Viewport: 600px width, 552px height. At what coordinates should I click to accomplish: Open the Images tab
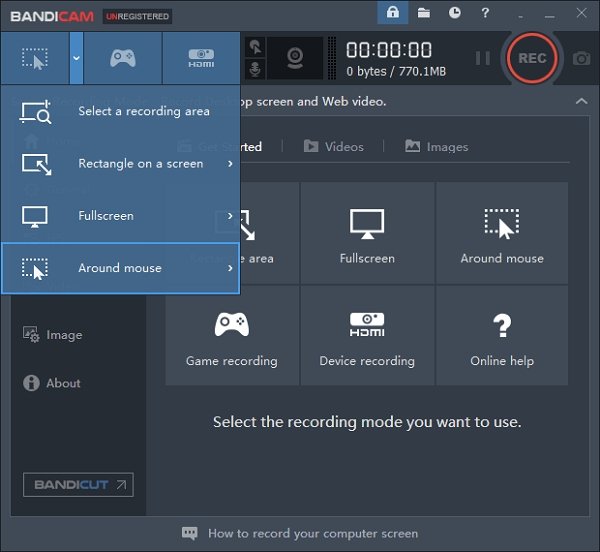click(437, 147)
